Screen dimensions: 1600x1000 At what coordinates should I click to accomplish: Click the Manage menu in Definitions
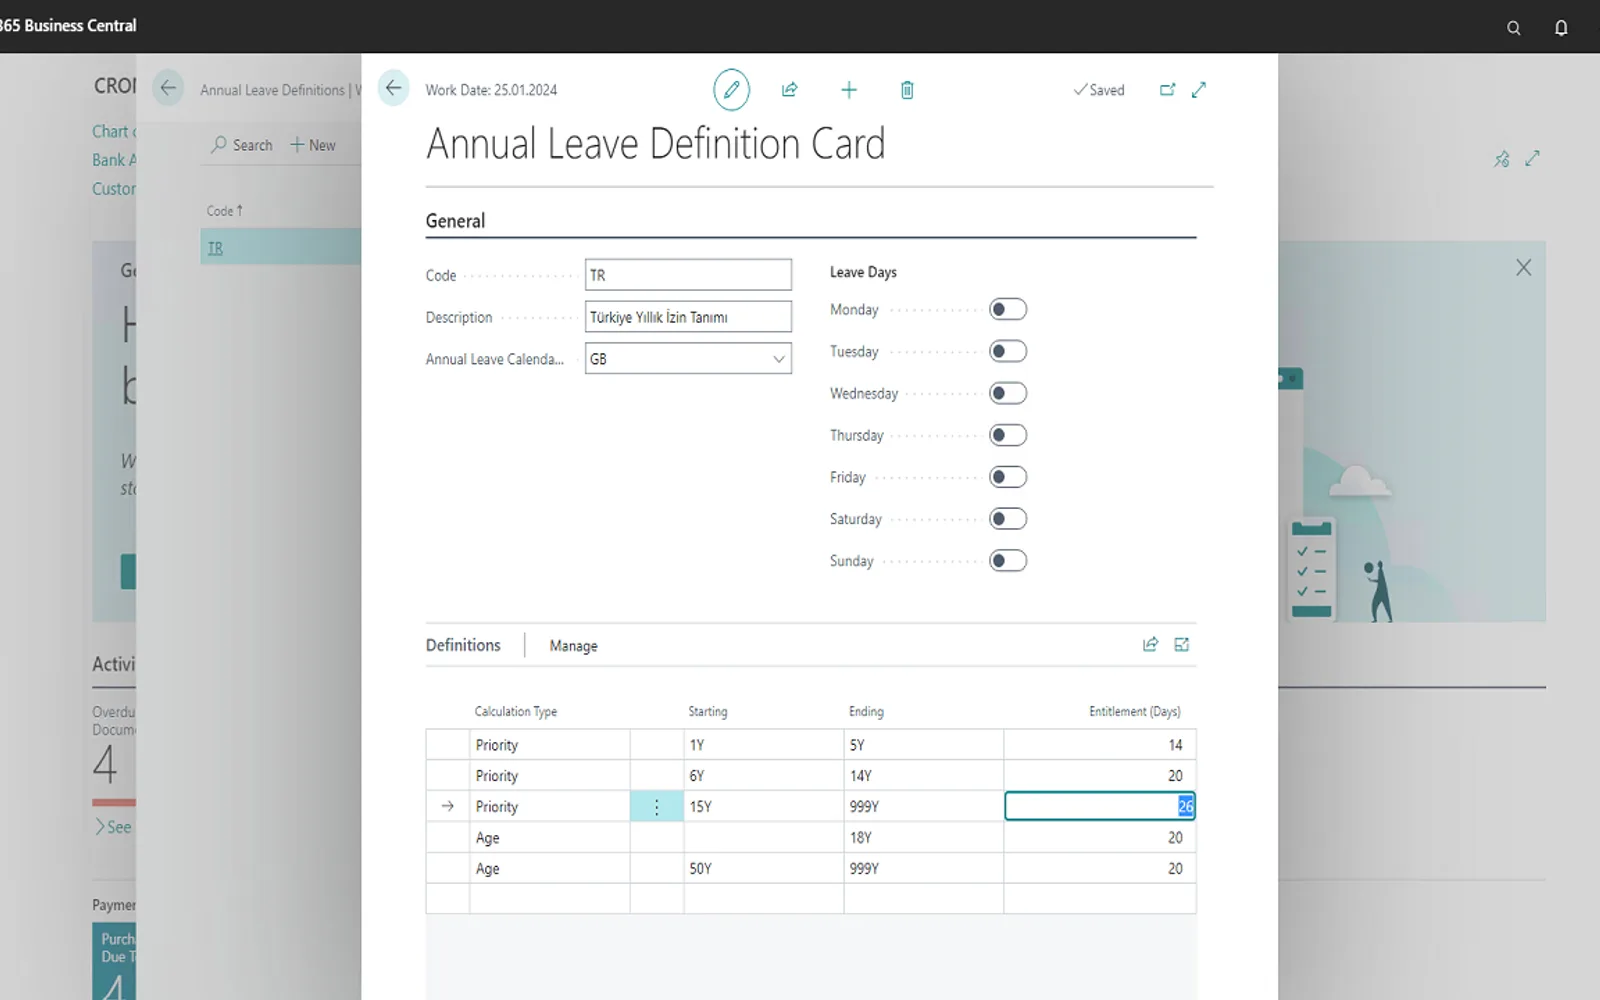pyautogui.click(x=573, y=646)
